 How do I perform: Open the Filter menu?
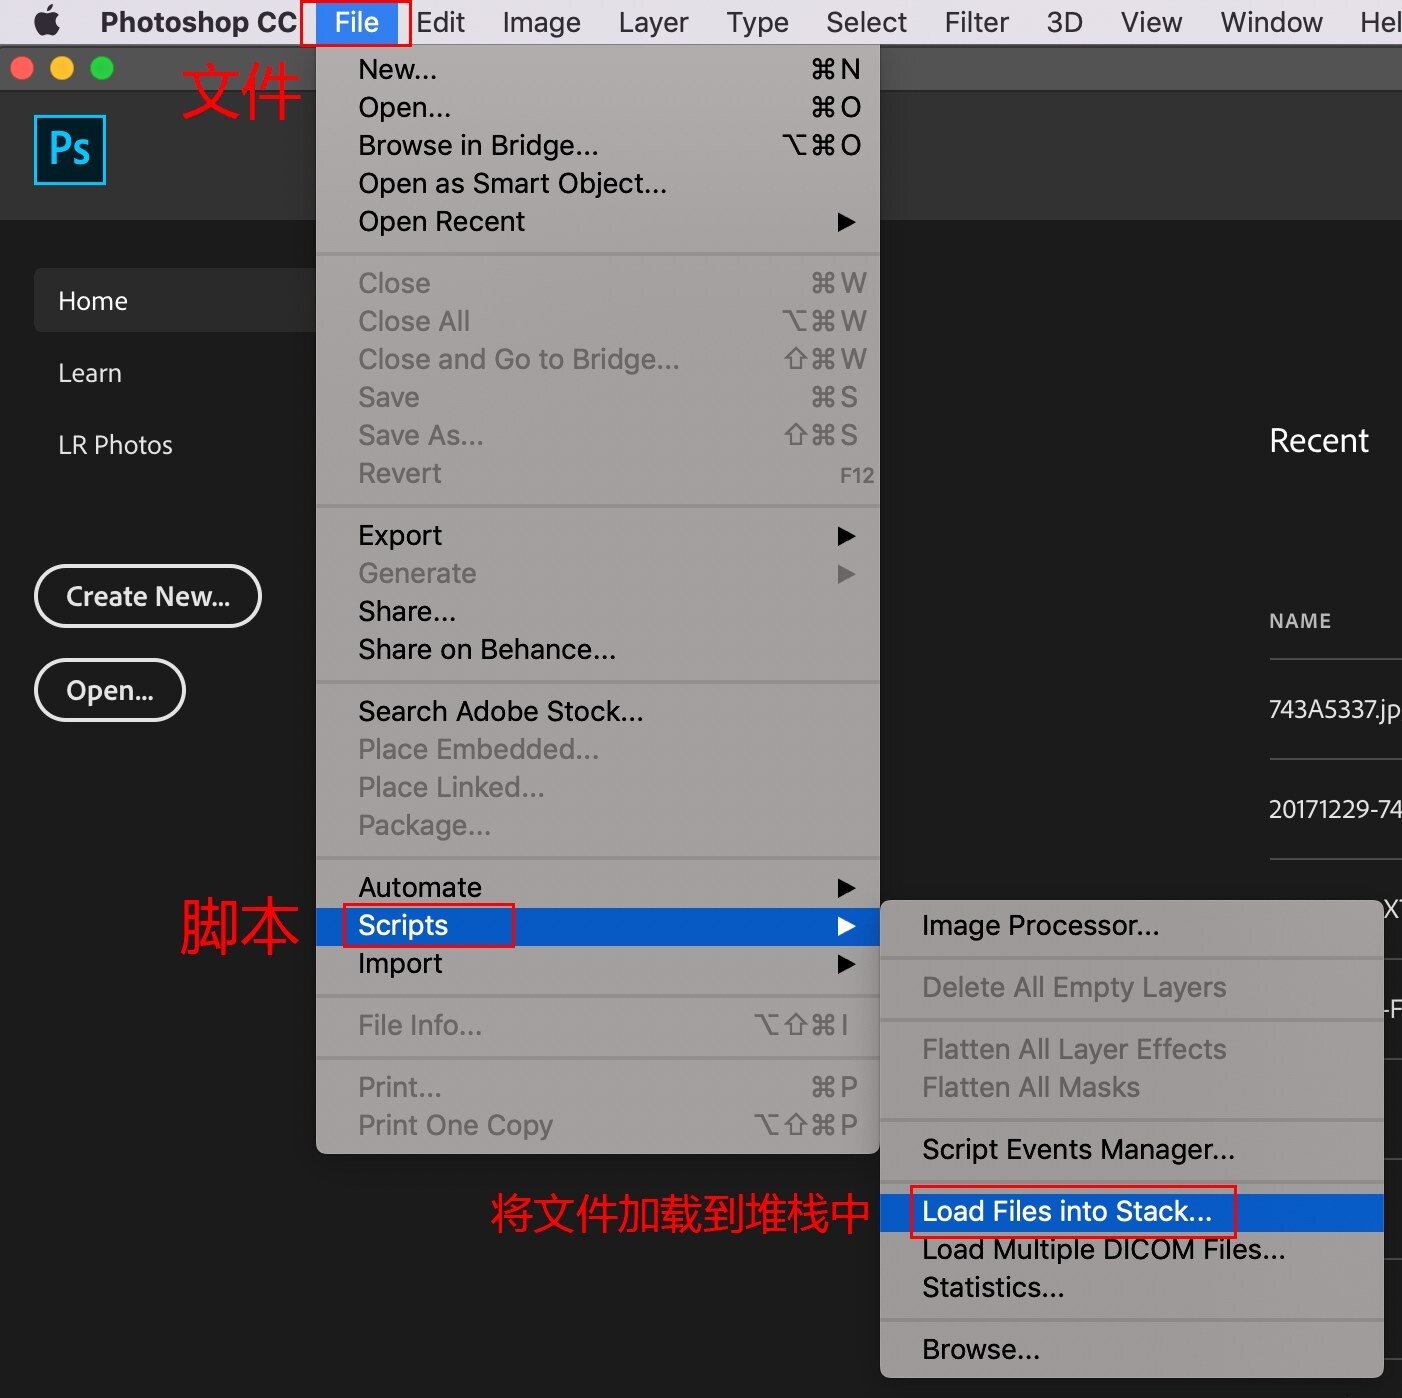pyautogui.click(x=976, y=22)
